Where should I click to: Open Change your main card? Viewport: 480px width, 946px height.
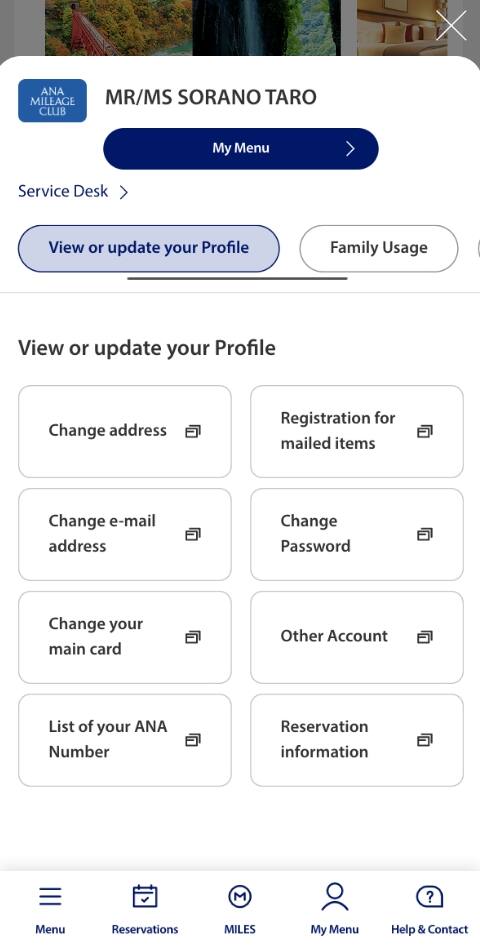[x=125, y=637]
